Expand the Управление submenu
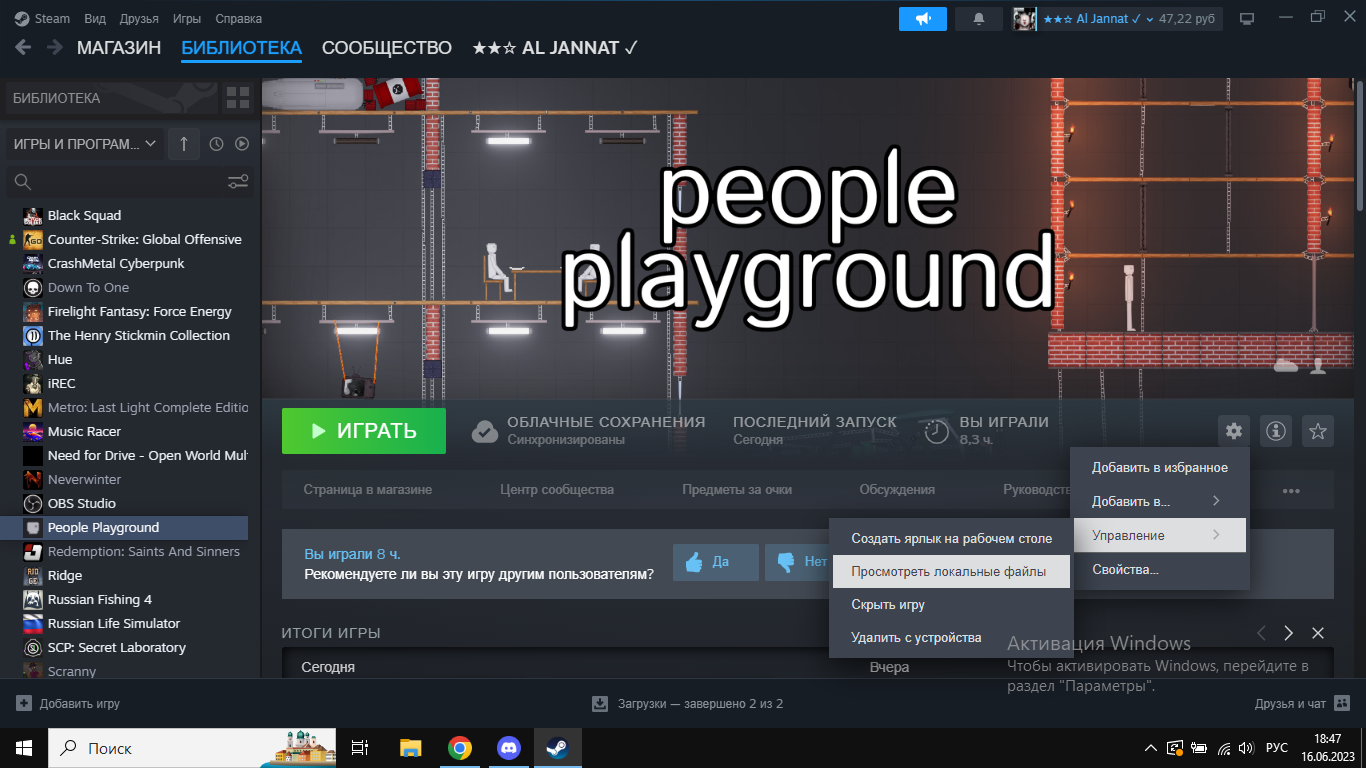This screenshot has height=768, width=1366. click(1160, 535)
